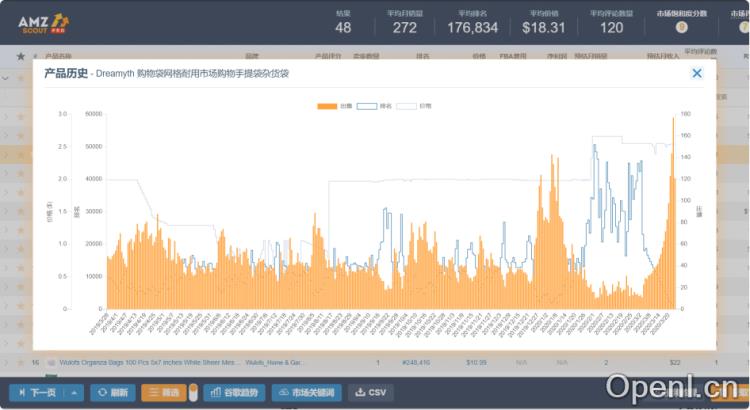Click the 市场饱和度分数 score badge
The height and width of the screenshot is (410, 750).
click(681, 28)
